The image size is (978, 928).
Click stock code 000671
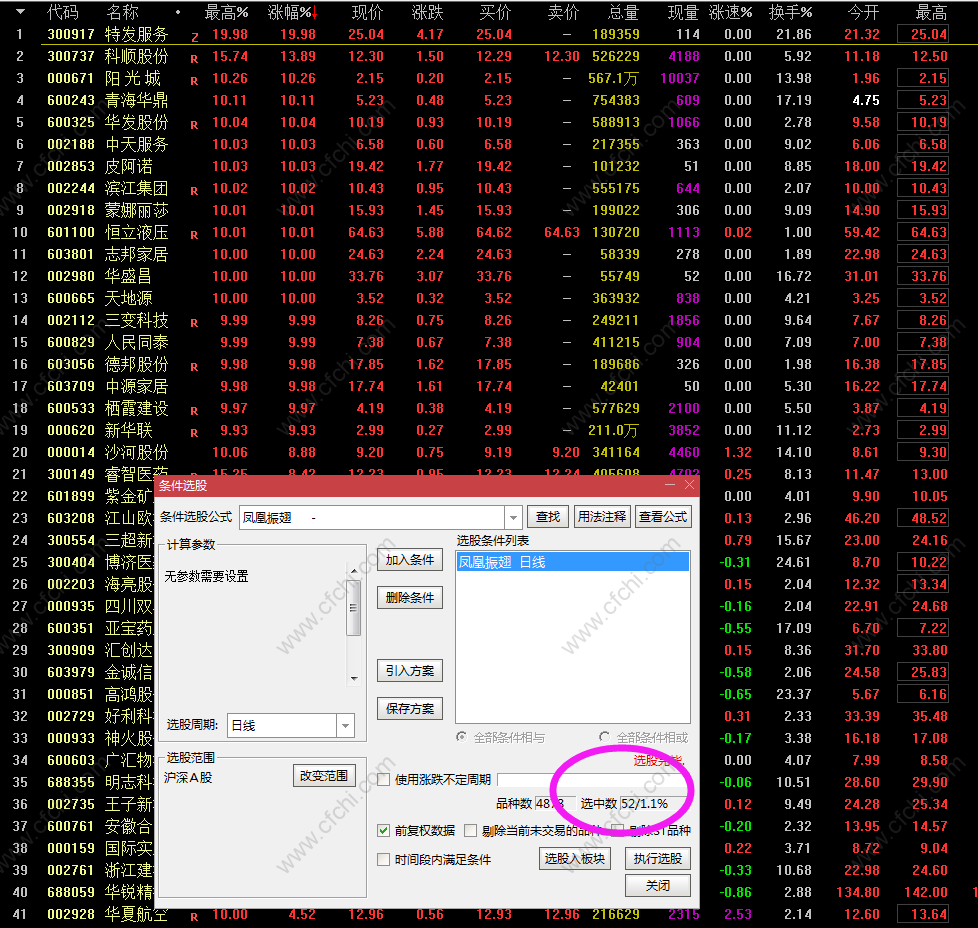71,79
